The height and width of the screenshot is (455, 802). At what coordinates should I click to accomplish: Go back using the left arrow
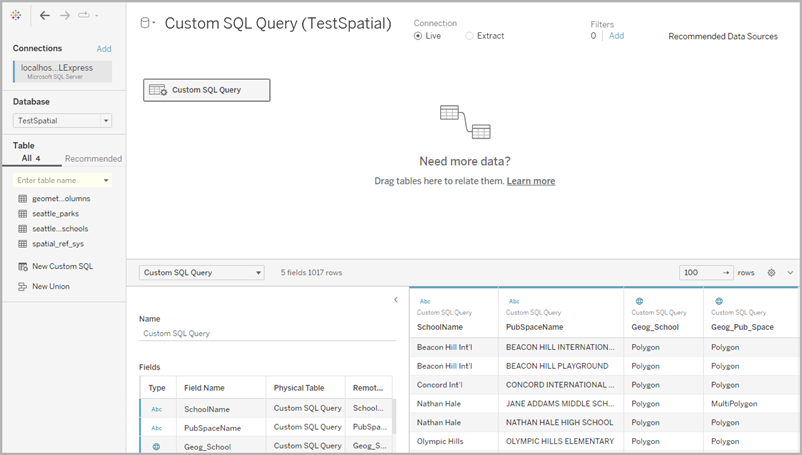[x=45, y=15]
